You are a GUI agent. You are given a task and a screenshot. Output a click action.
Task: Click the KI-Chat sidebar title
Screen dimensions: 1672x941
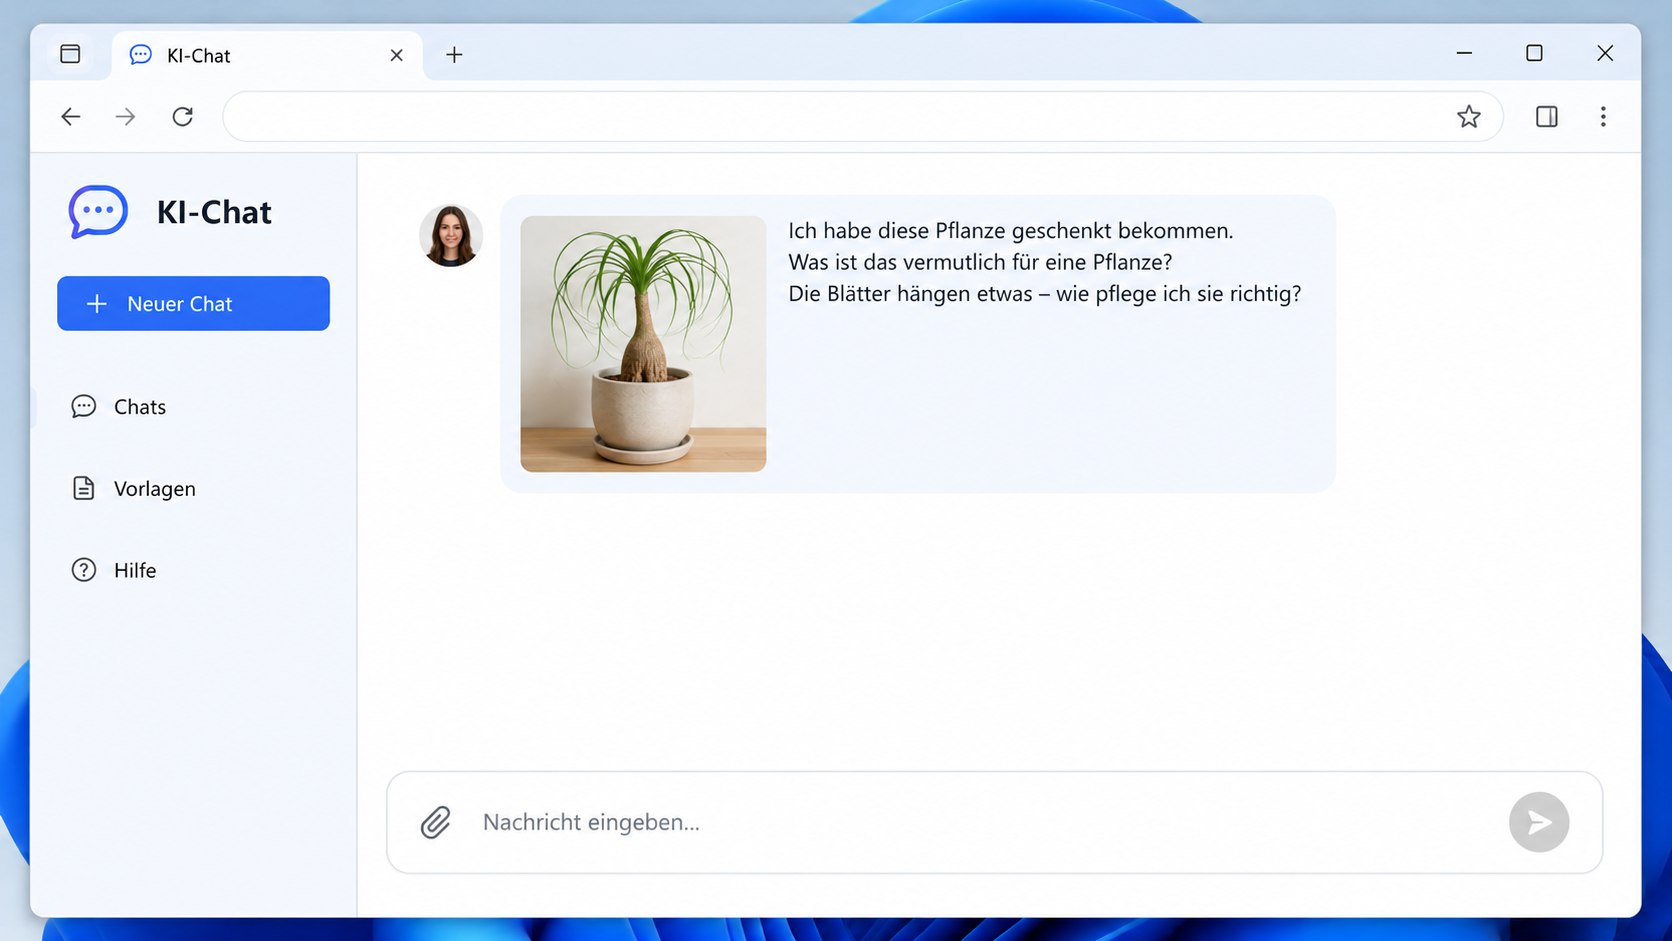click(x=214, y=212)
